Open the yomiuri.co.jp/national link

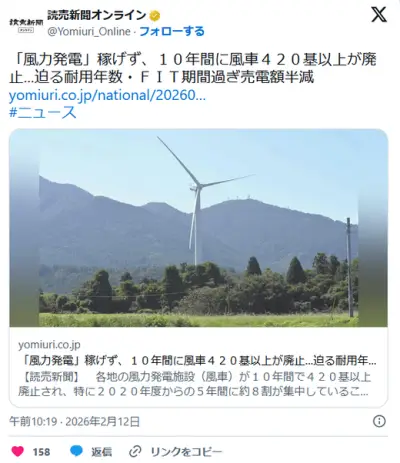coord(107,95)
